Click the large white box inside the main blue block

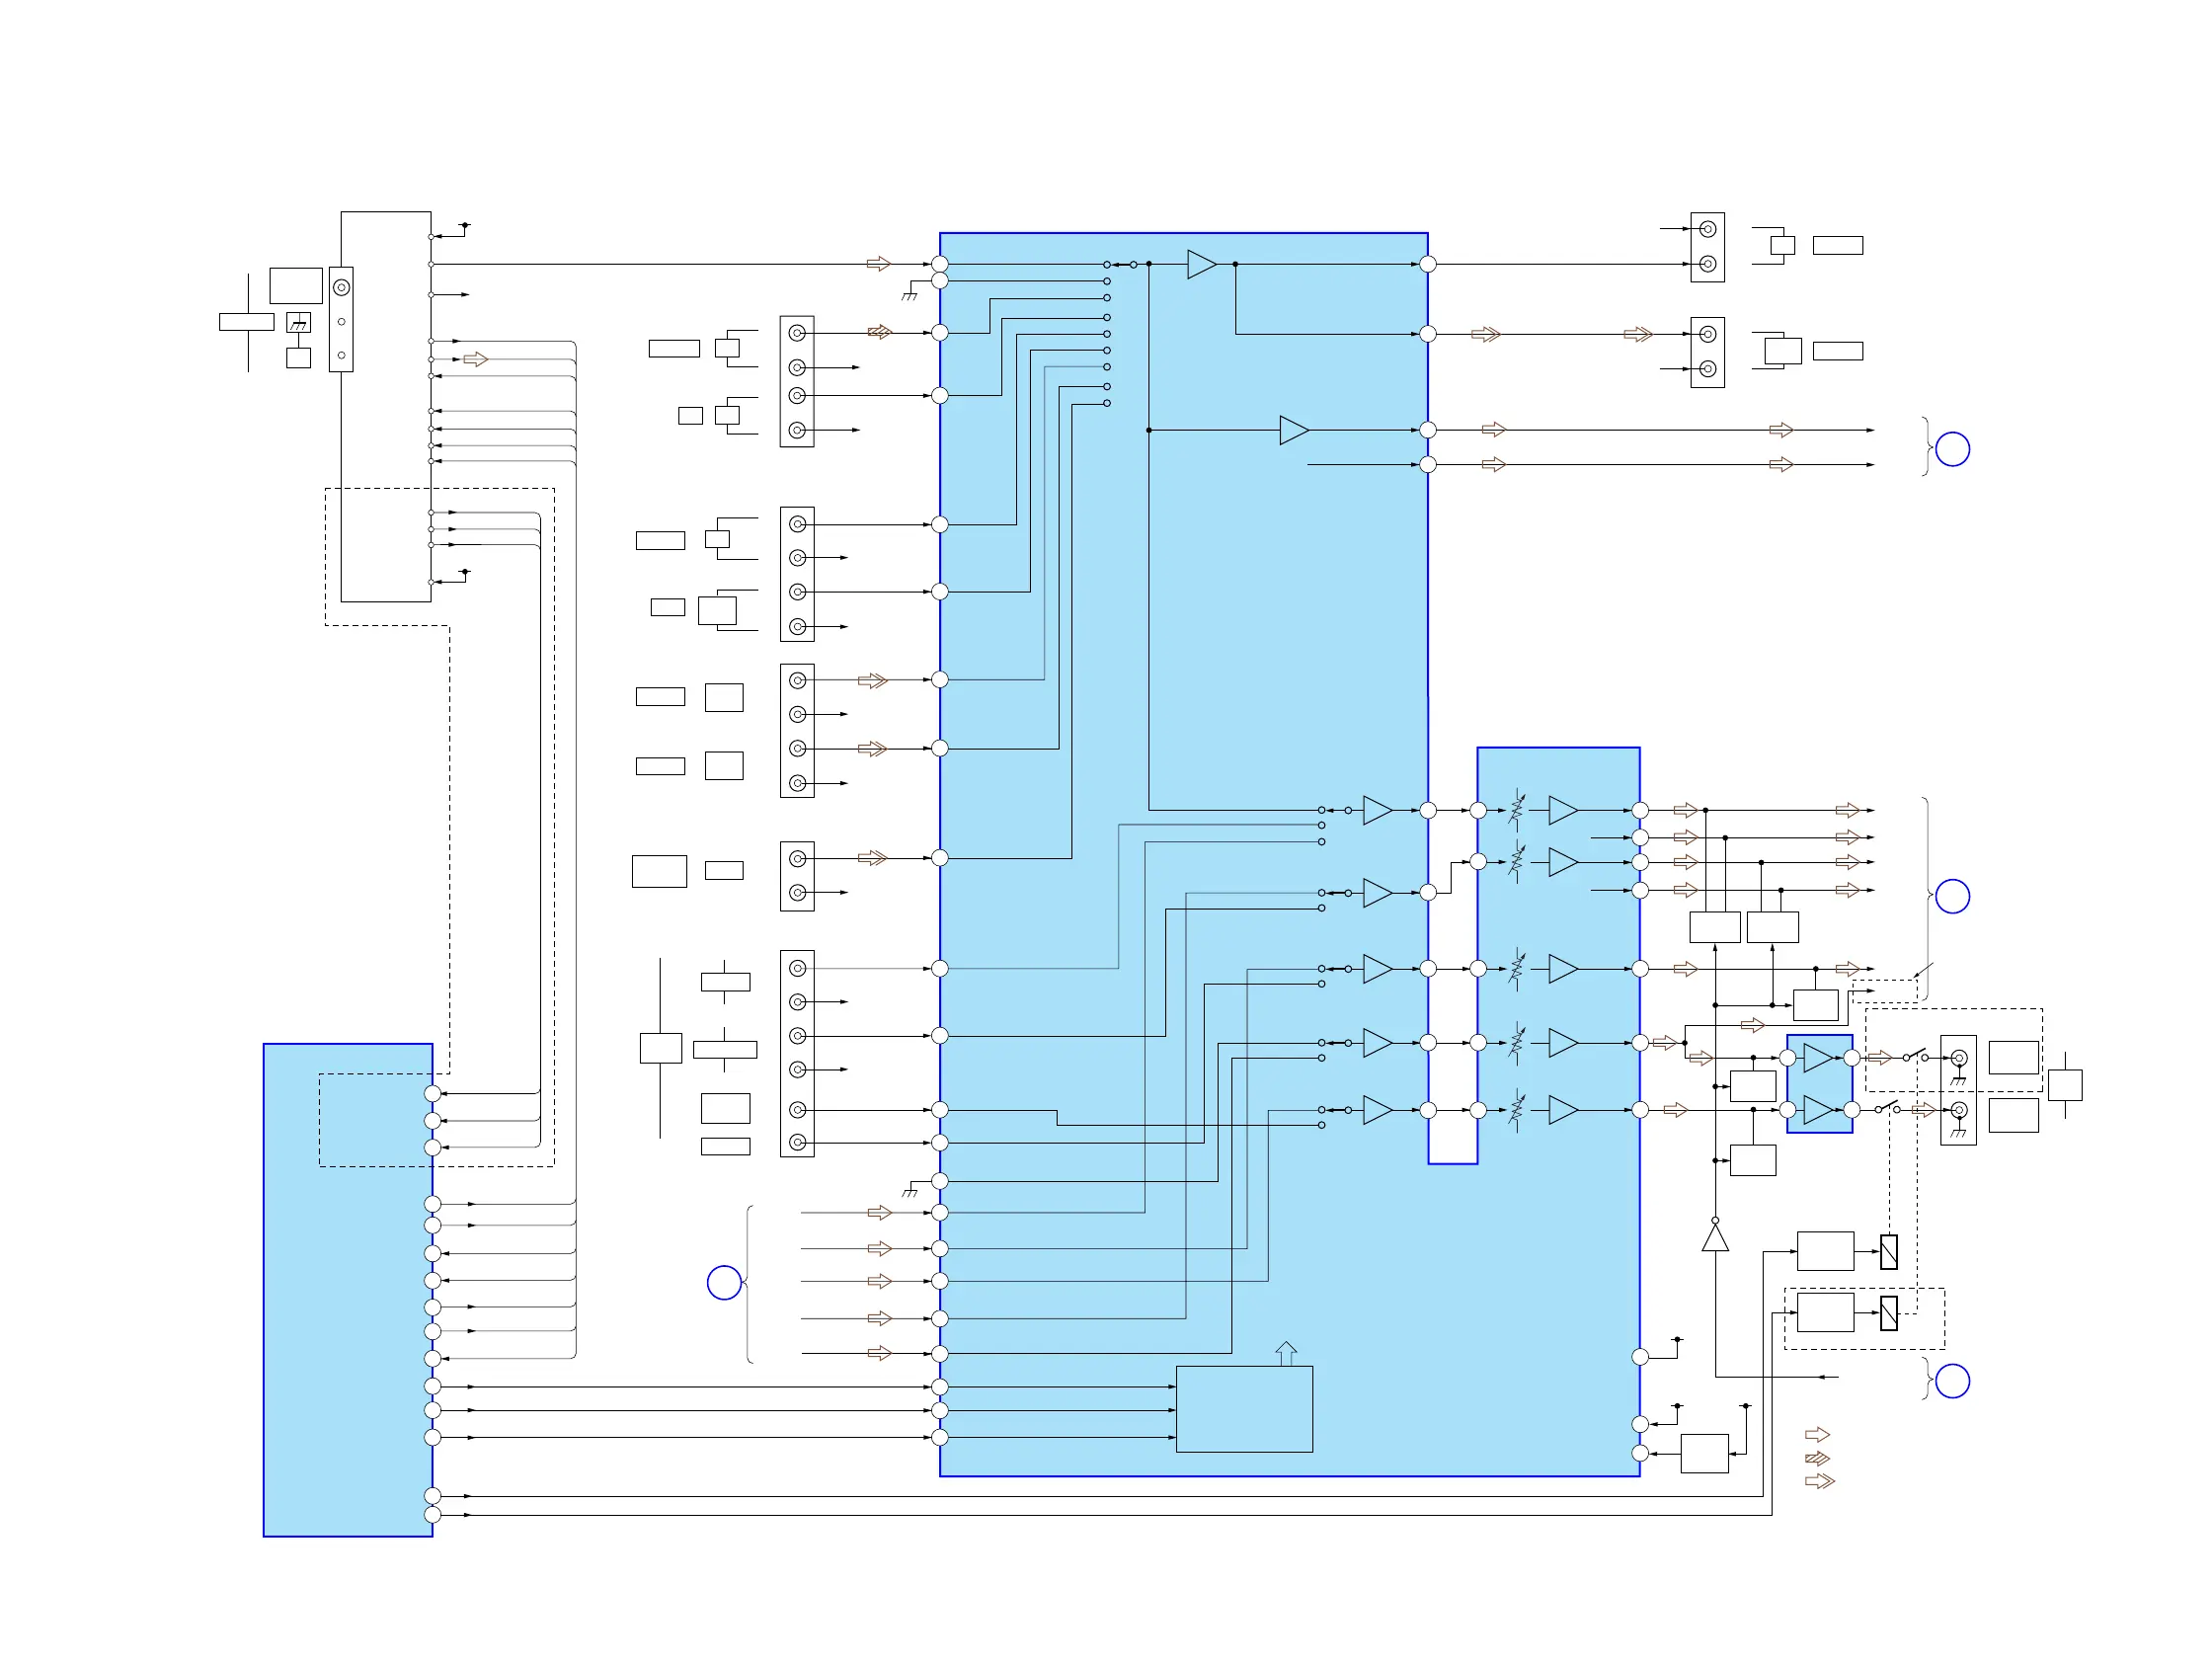pos(1244,1409)
